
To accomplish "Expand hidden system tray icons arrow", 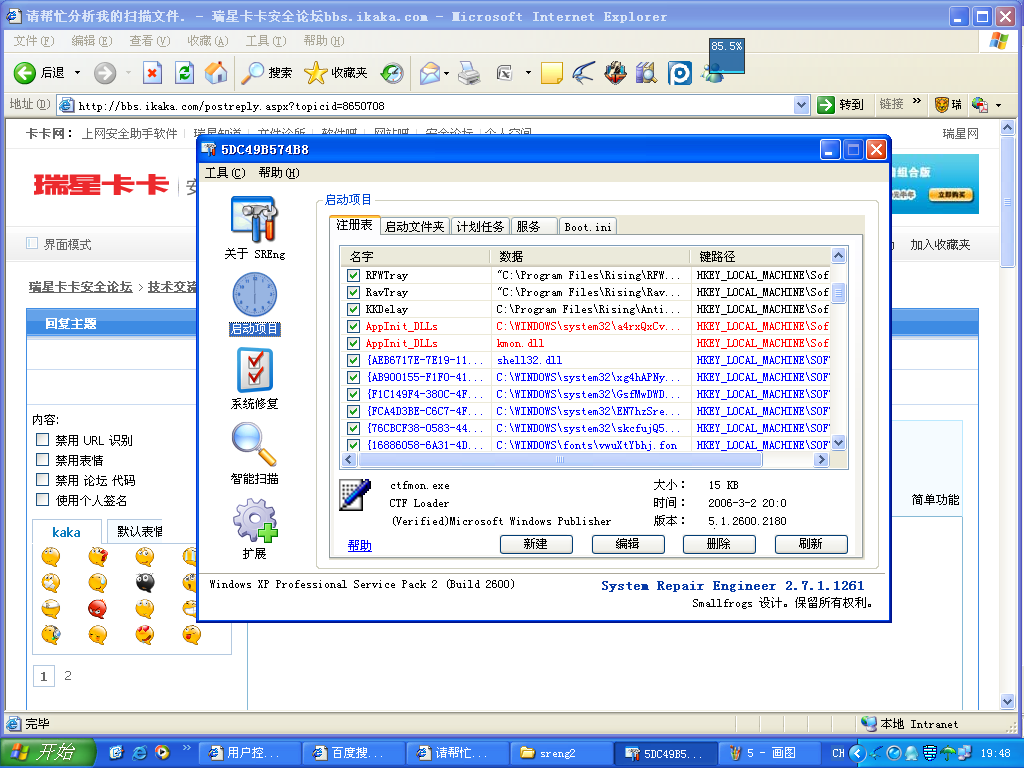I will pyautogui.click(x=858, y=753).
